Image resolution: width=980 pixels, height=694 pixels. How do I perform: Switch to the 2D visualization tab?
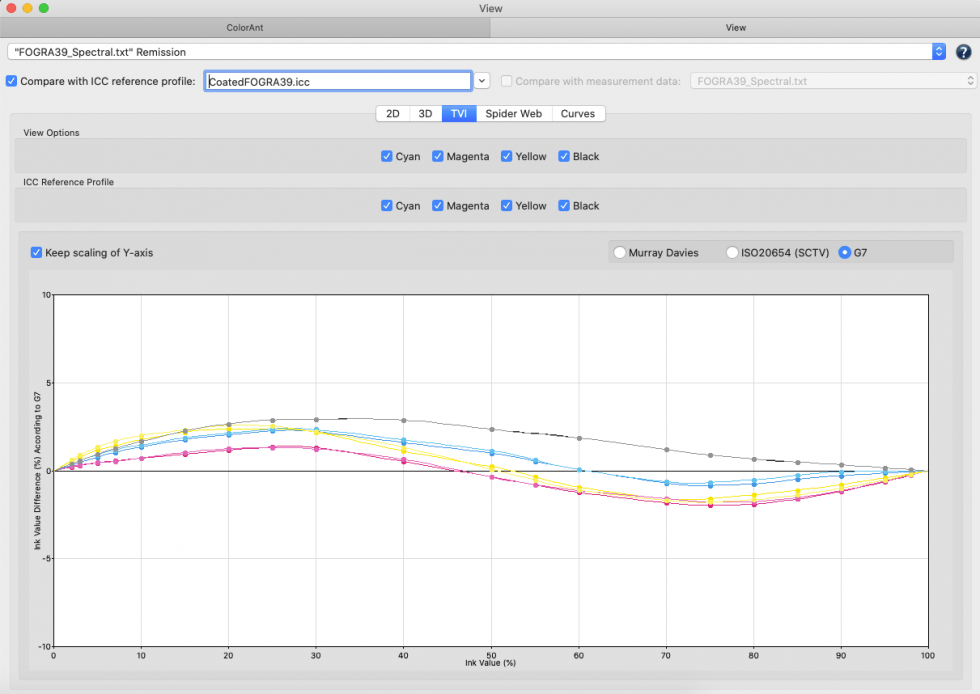click(x=393, y=113)
